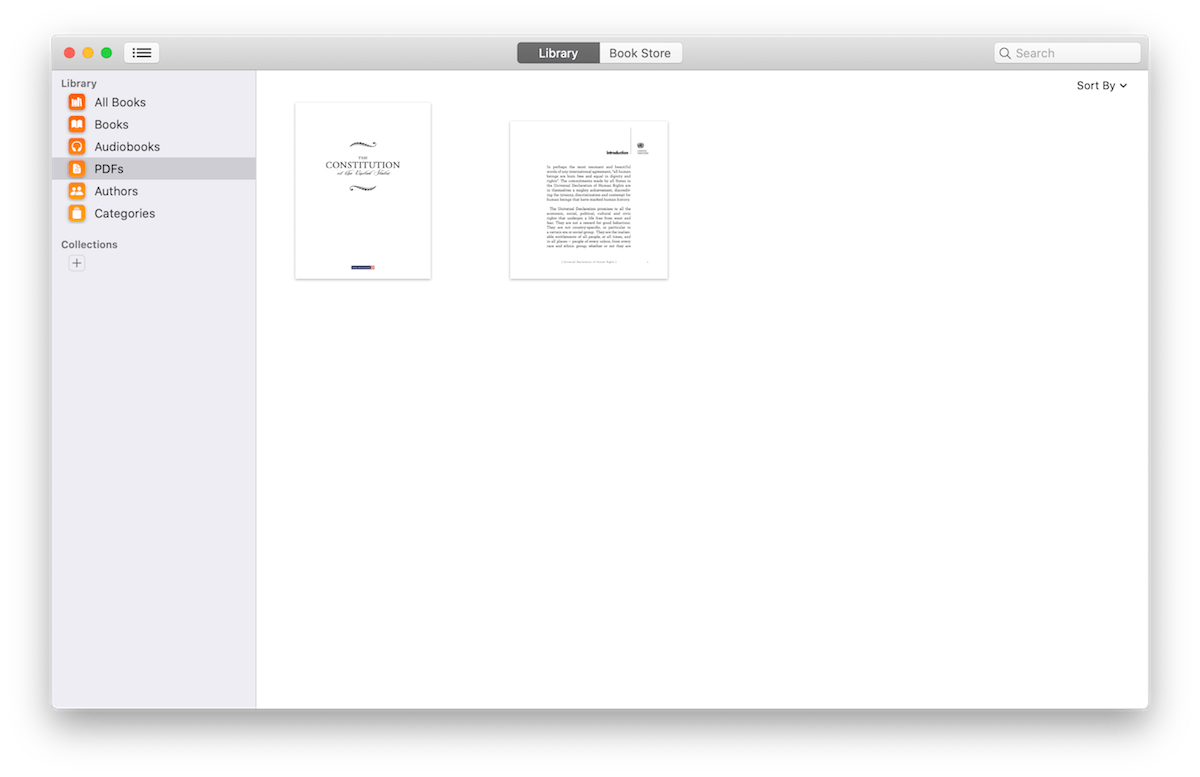Select the All Books sidebar icon
Viewport: 1200px width, 777px height.
point(77,102)
